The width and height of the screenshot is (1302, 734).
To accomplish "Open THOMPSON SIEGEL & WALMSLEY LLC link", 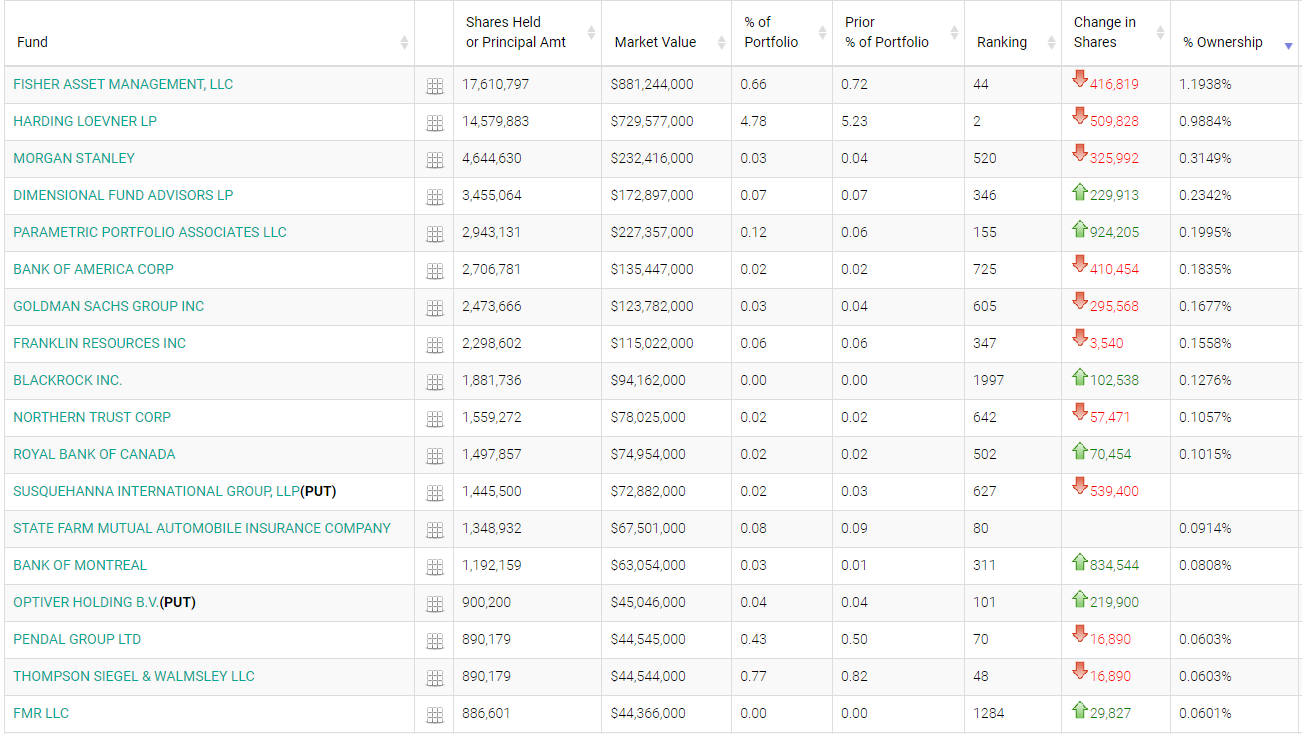I will (134, 676).
